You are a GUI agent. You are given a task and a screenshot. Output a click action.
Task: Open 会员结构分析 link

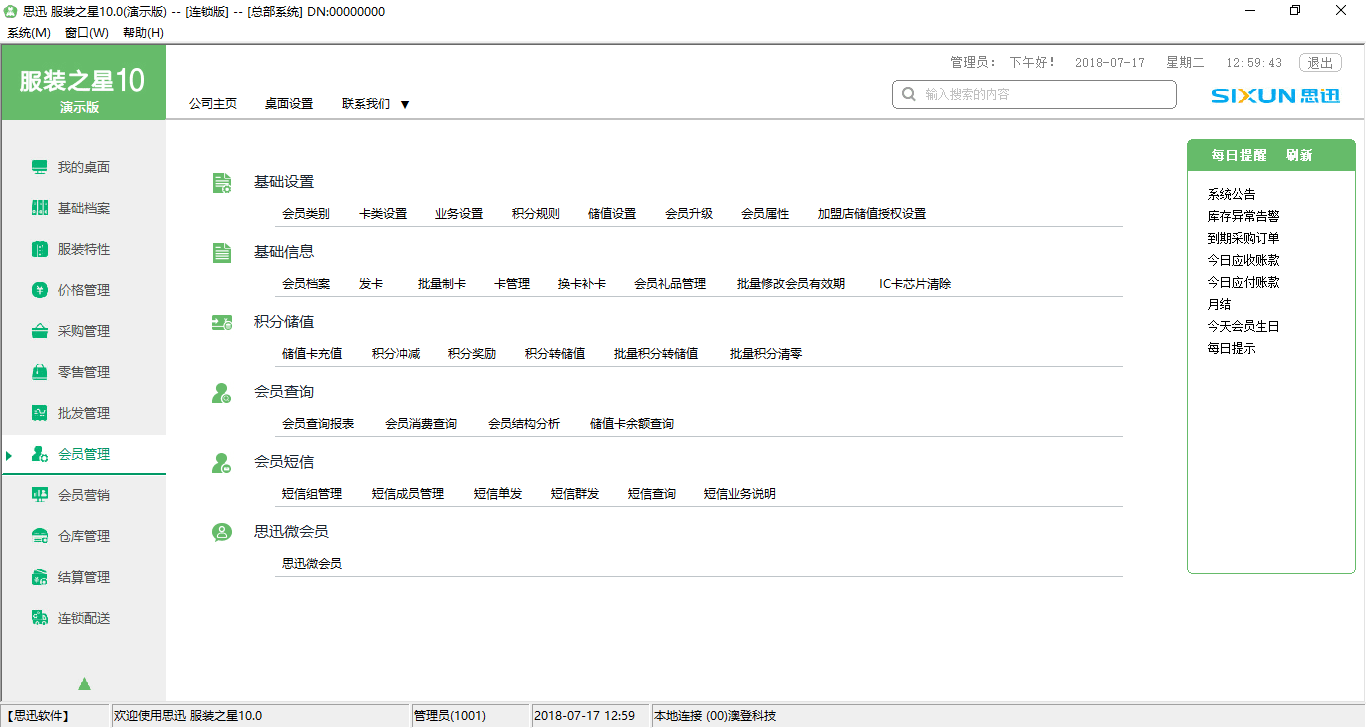[x=524, y=424]
